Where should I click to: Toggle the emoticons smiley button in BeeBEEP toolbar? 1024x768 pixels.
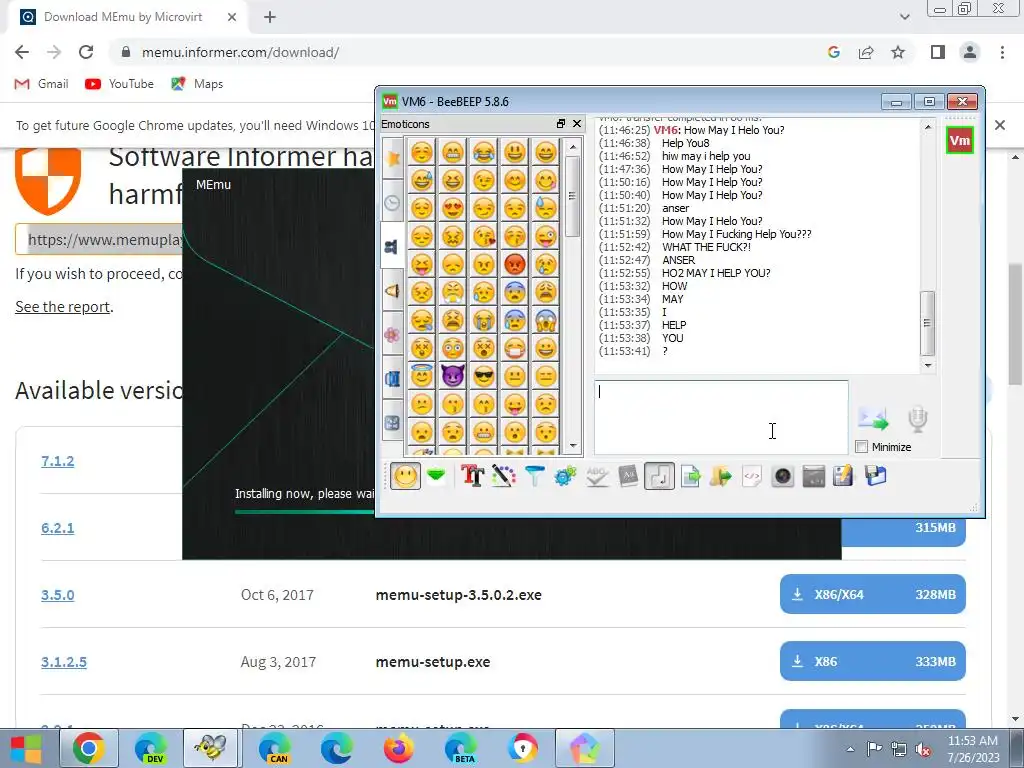[406, 475]
